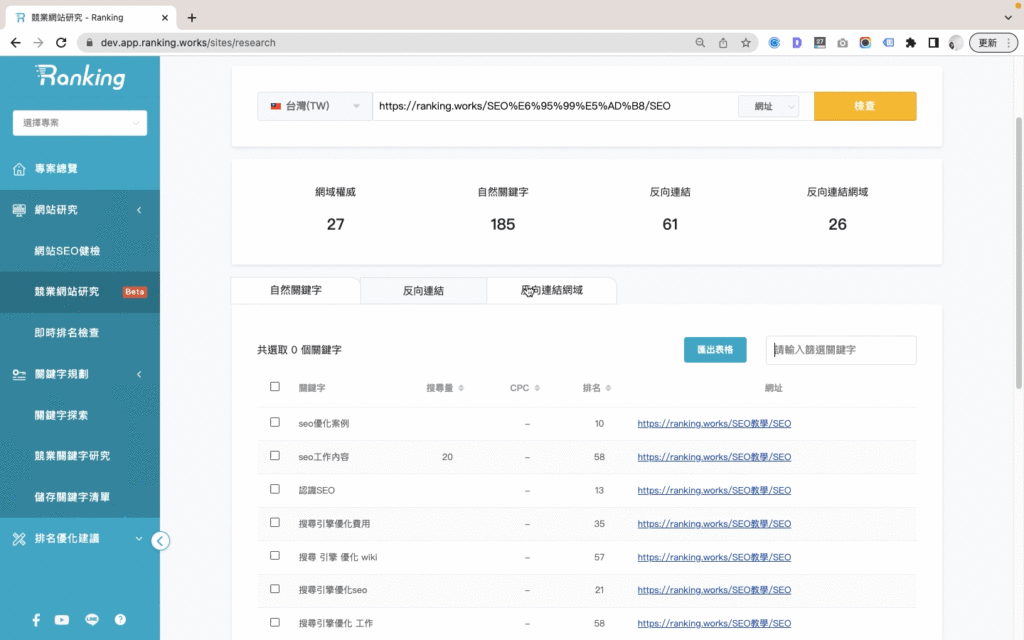1024x640 pixels.
Task: Reload the page
Action: click(61, 42)
